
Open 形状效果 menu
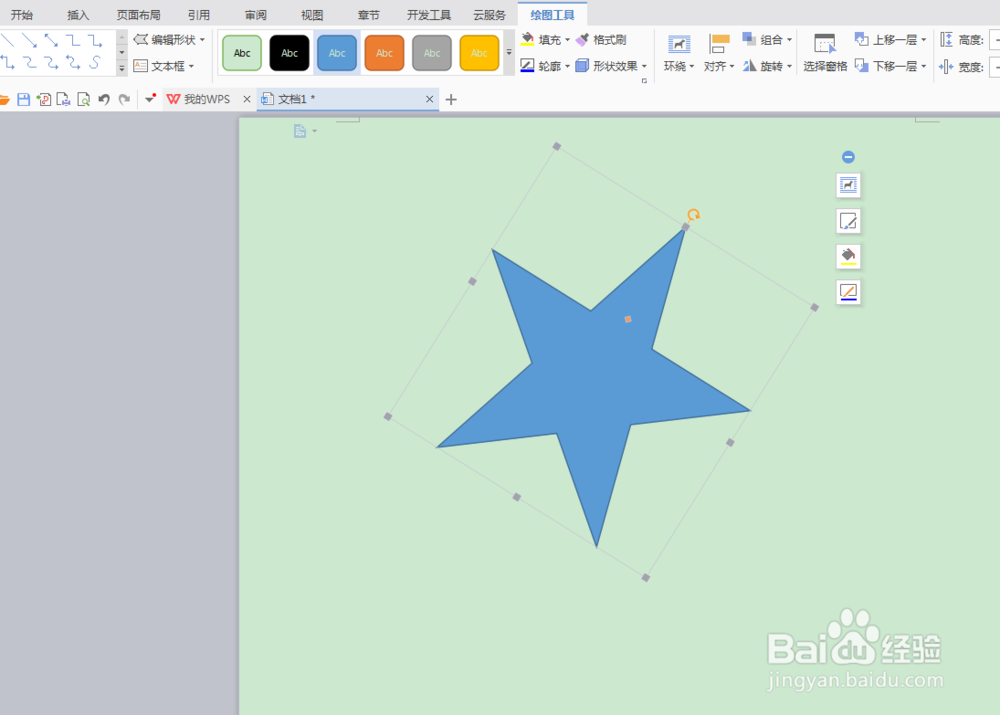pyautogui.click(x=611, y=66)
